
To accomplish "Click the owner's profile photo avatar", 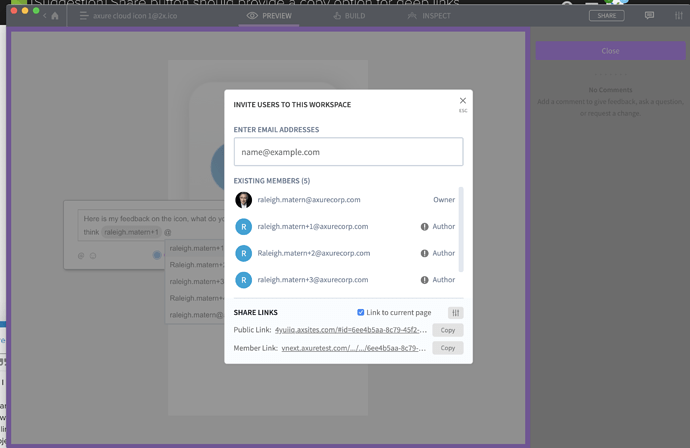I will pos(243,200).
